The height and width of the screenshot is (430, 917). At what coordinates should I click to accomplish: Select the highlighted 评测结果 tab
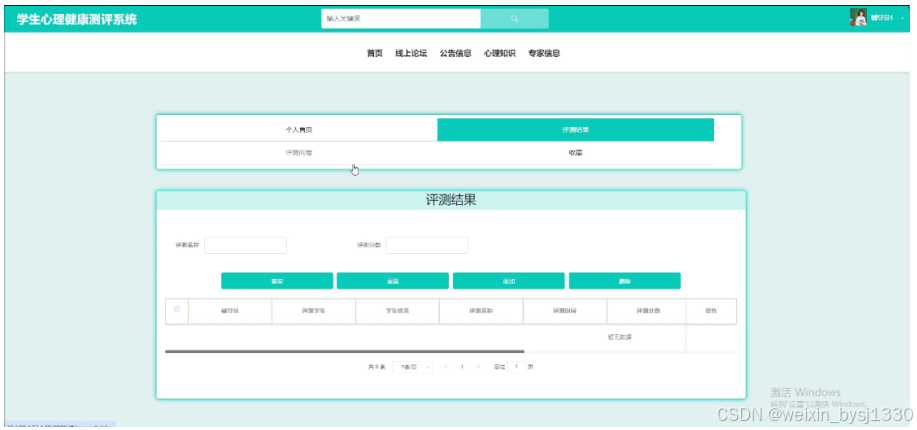pyautogui.click(x=575, y=130)
